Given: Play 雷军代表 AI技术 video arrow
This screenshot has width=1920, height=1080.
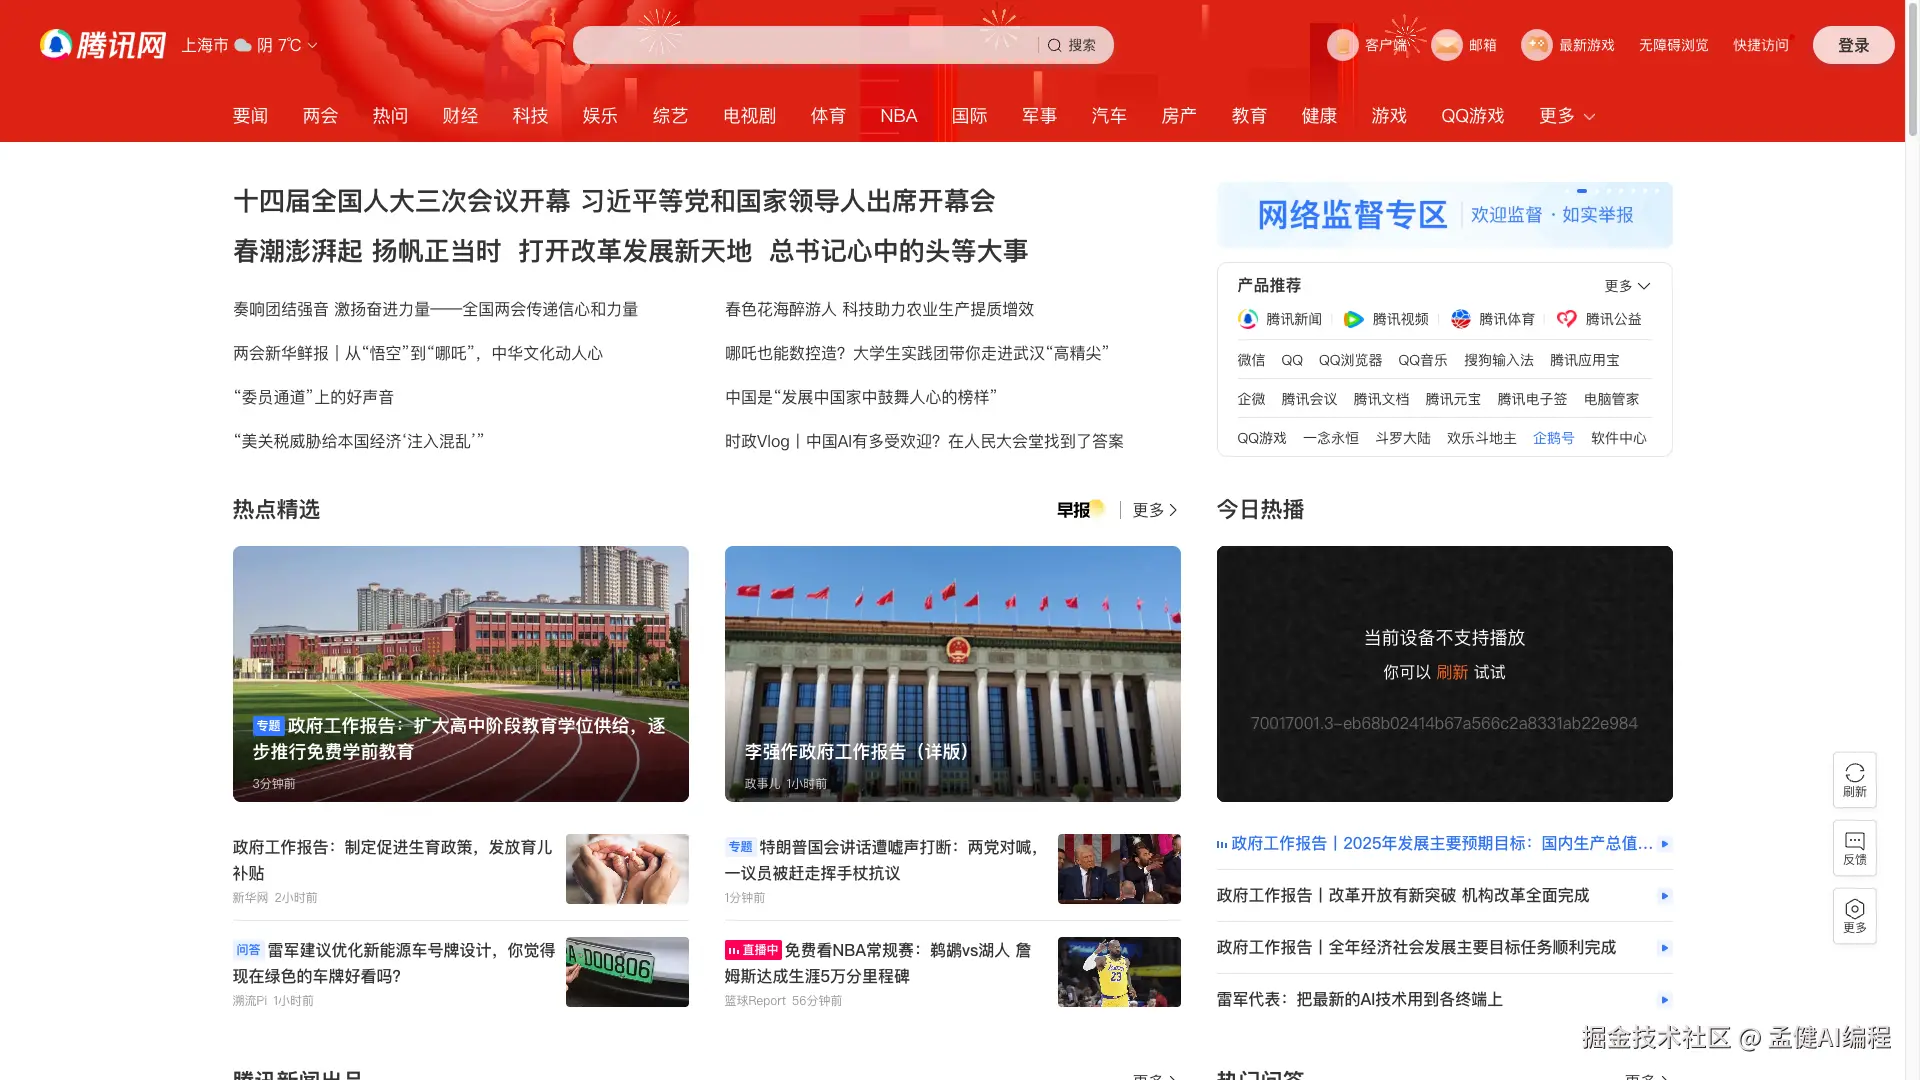Looking at the screenshot, I should (1664, 999).
